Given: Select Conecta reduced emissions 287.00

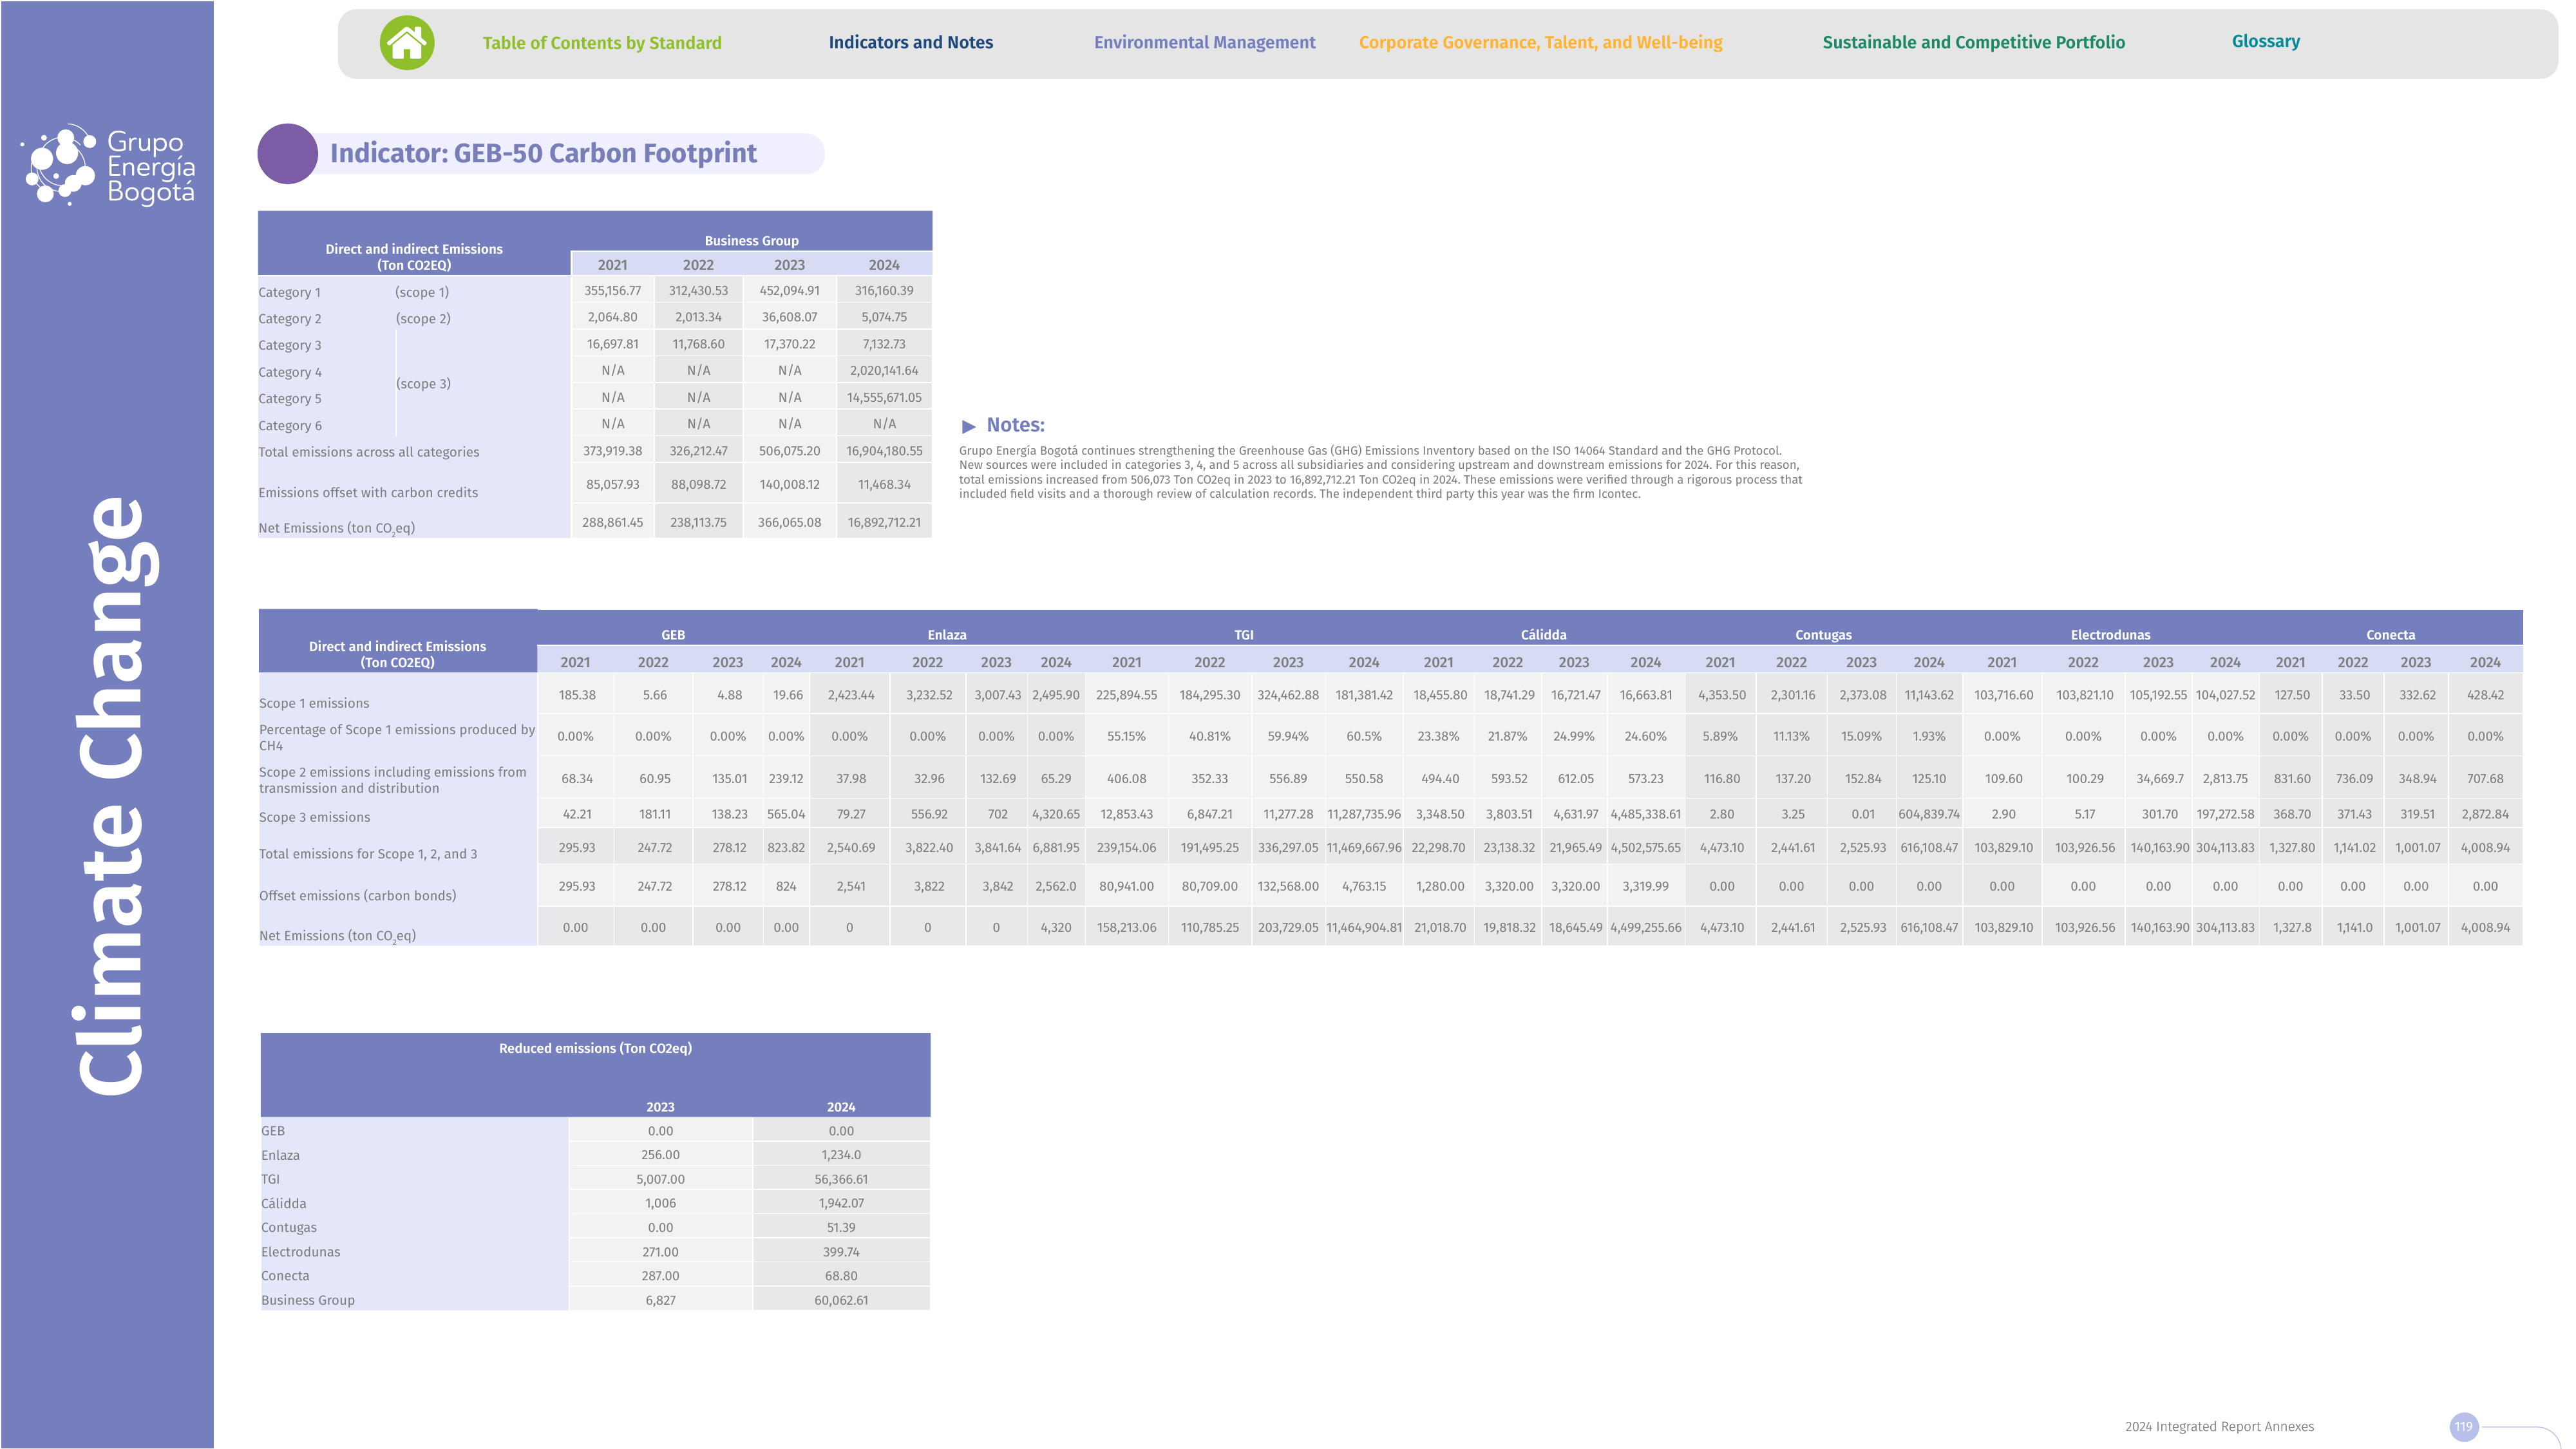Looking at the screenshot, I should [x=660, y=1276].
